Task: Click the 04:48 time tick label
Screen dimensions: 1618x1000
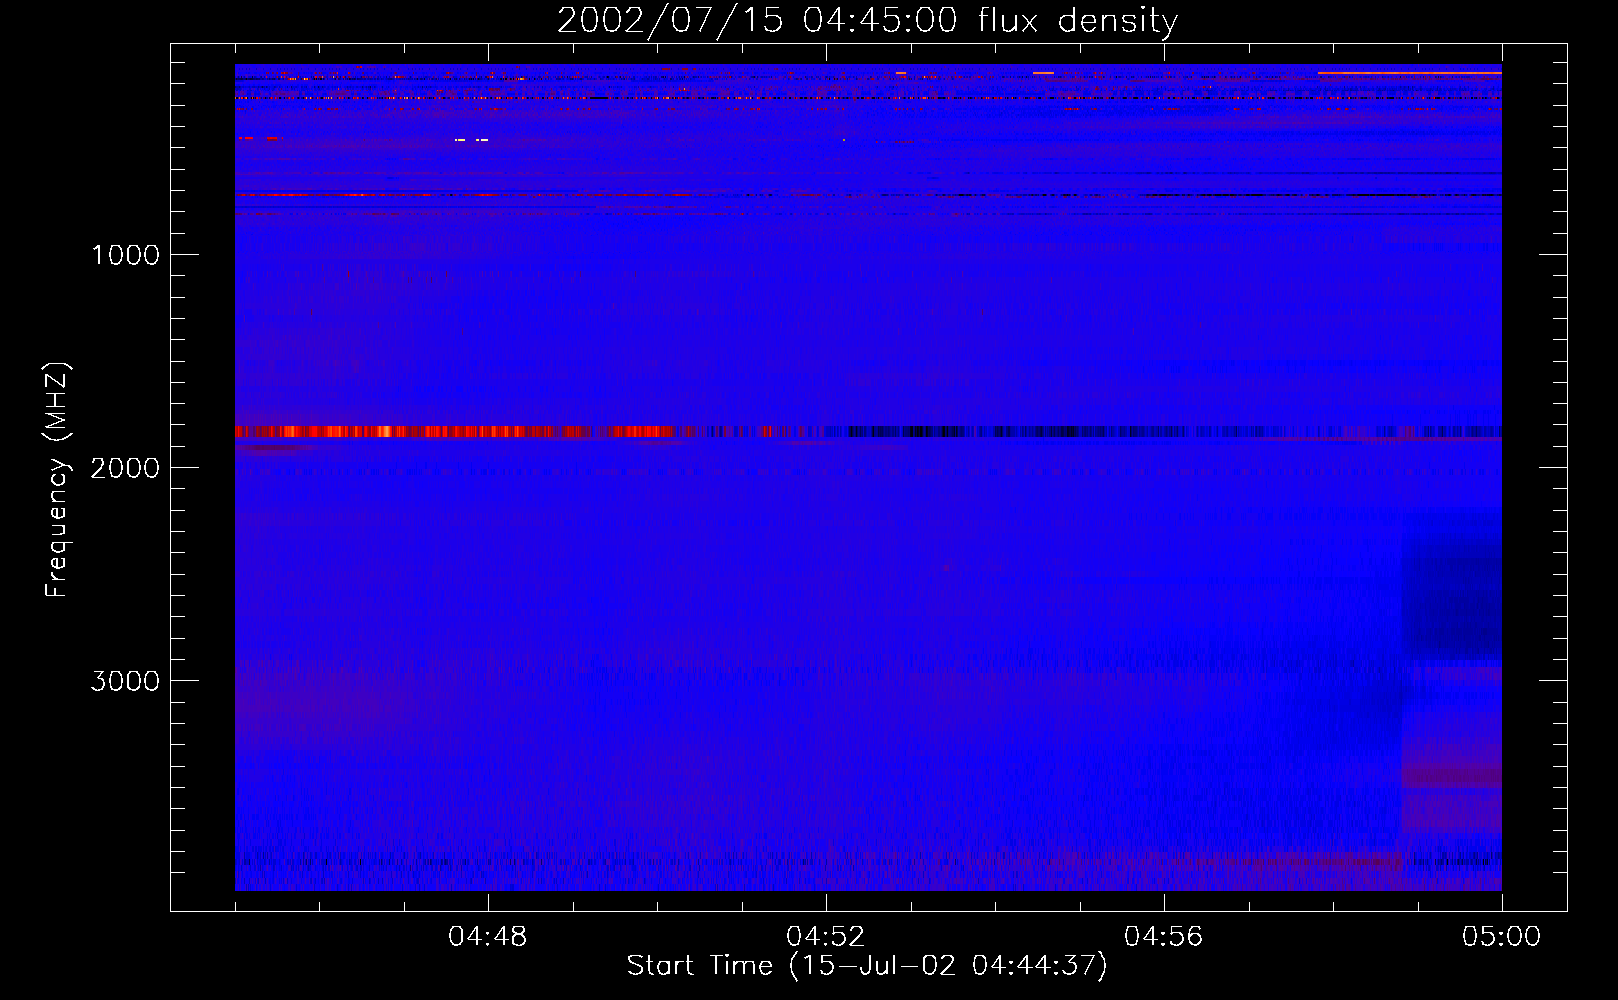Action: pyautogui.click(x=488, y=937)
